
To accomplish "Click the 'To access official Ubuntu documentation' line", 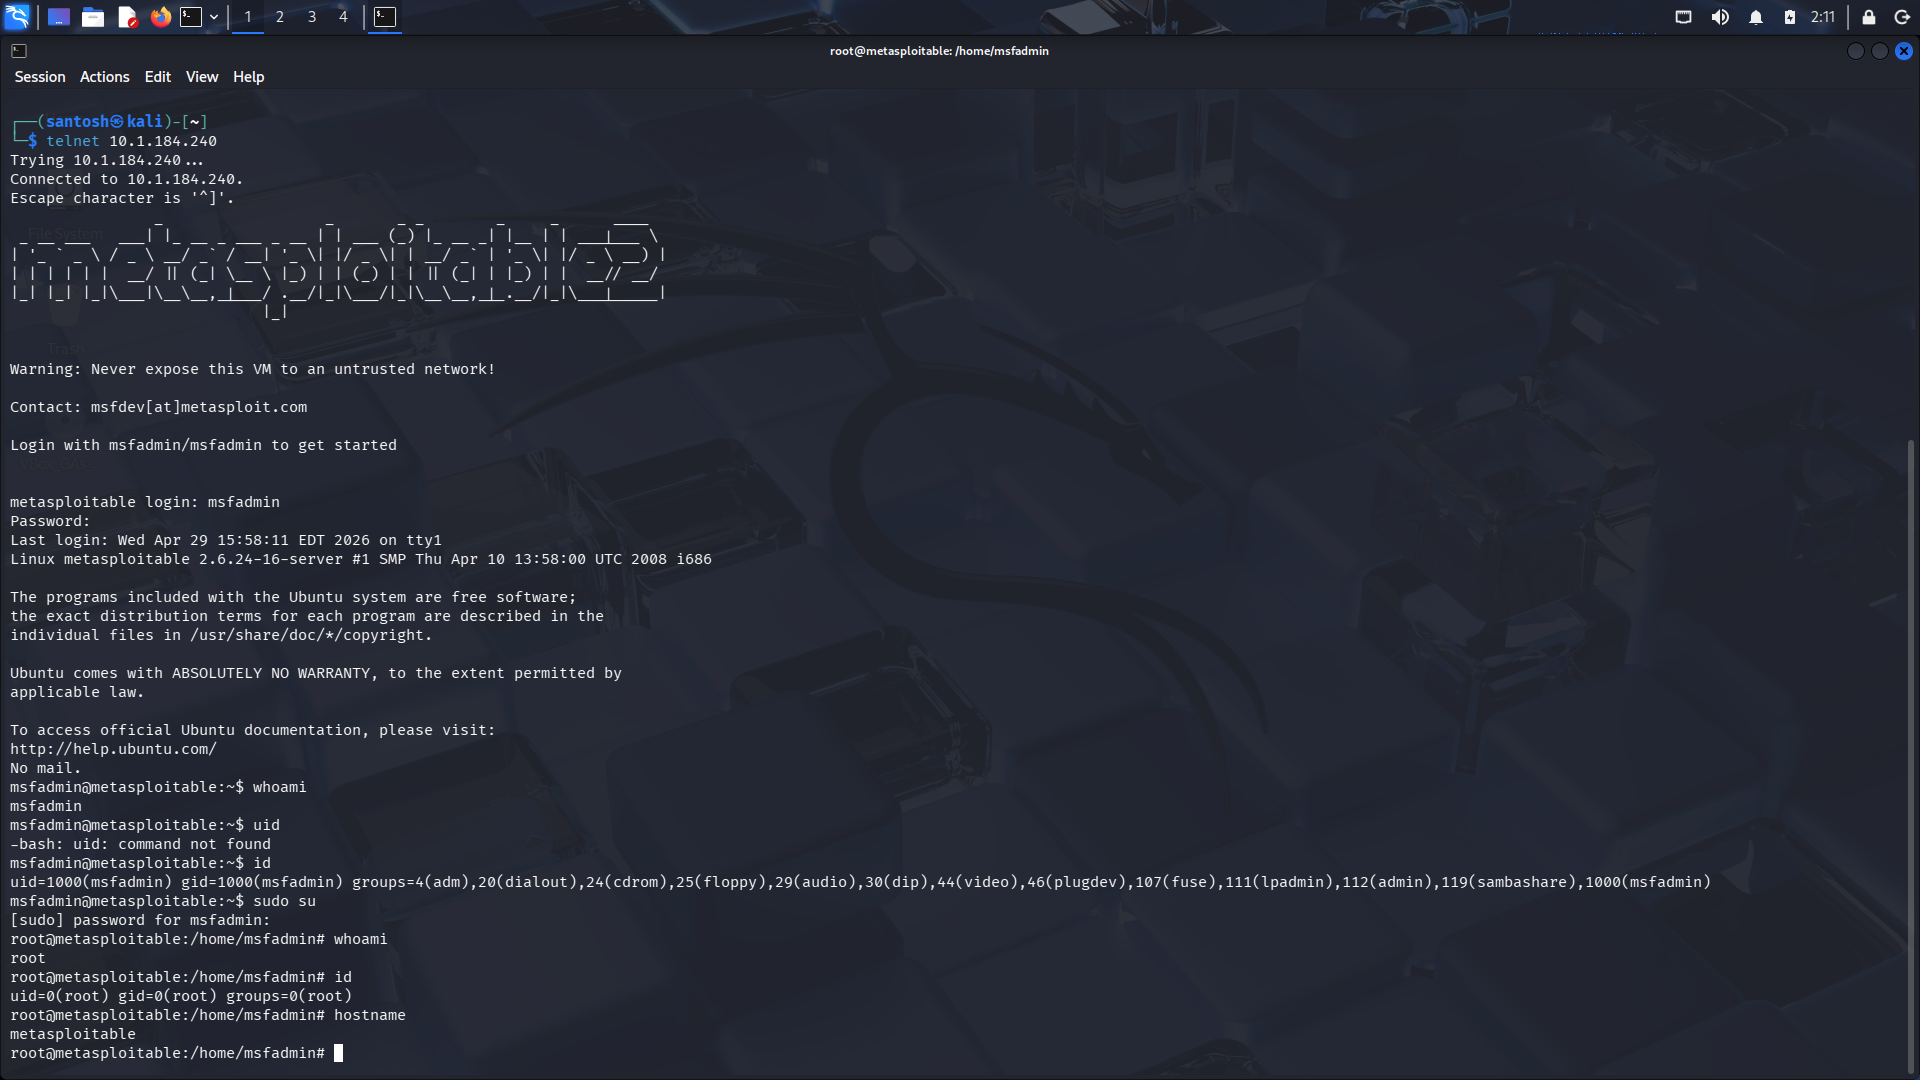I will [253, 731].
